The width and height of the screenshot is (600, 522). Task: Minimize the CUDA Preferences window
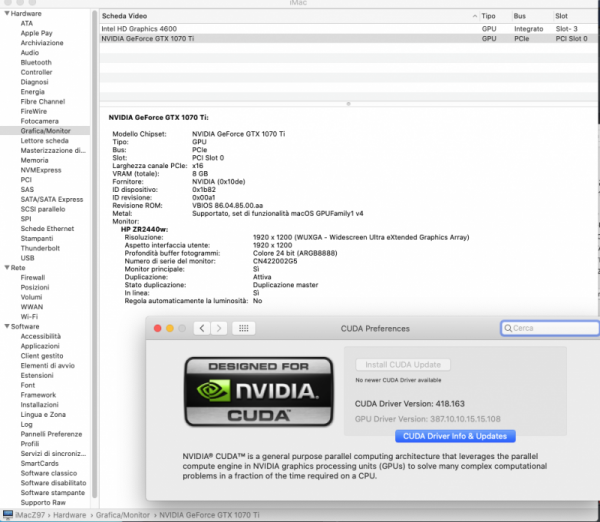170,328
